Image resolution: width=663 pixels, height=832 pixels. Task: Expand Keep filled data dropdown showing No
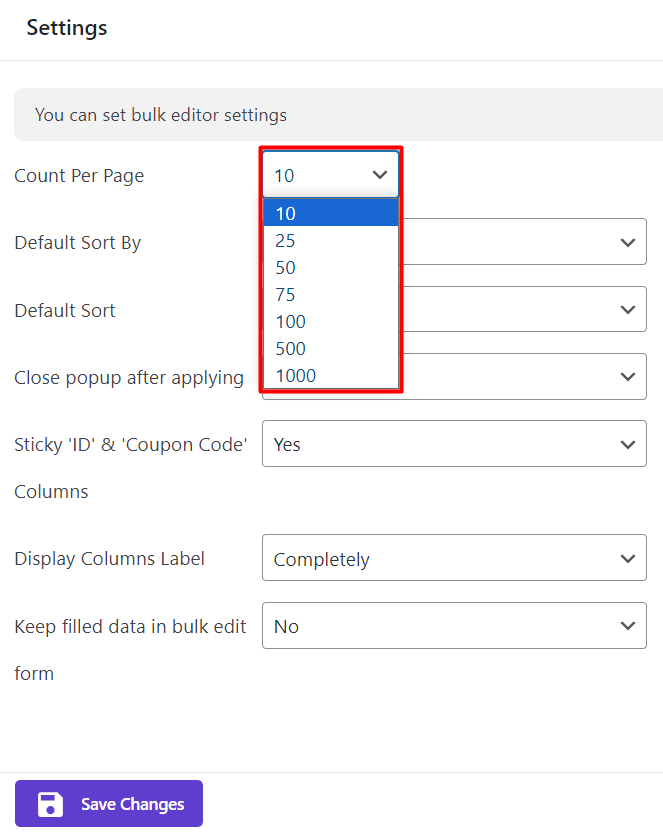[x=454, y=626]
